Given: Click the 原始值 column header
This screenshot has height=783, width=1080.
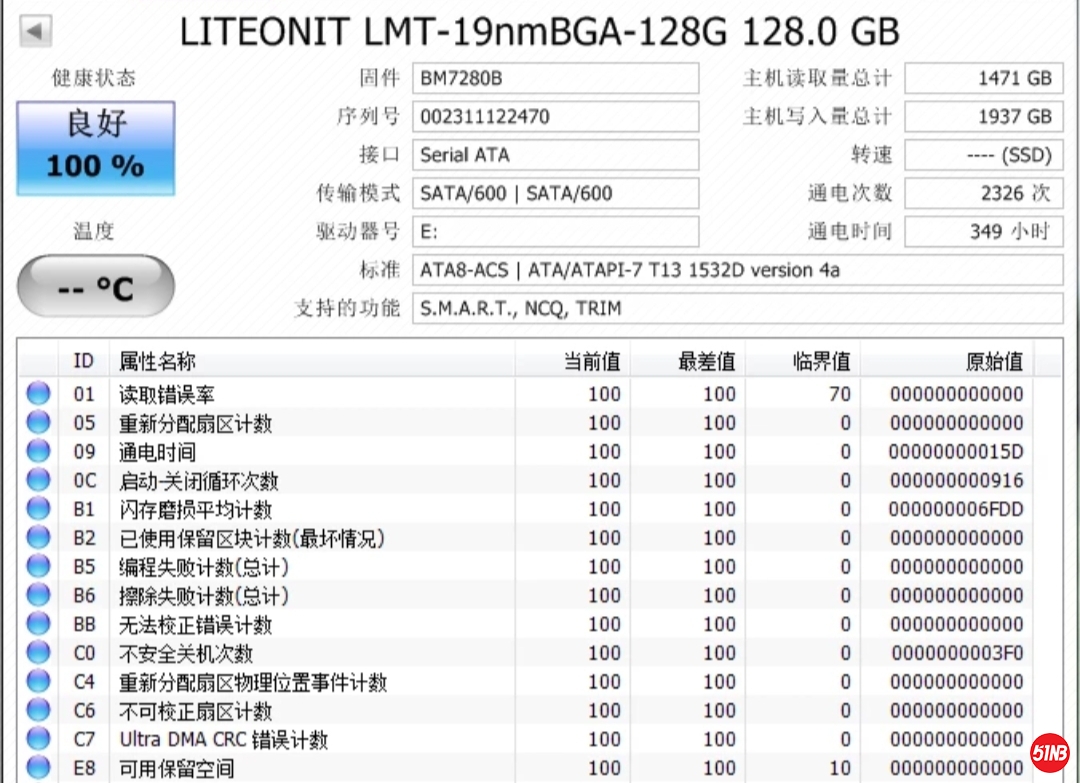Looking at the screenshot, I should coord(993,361).
